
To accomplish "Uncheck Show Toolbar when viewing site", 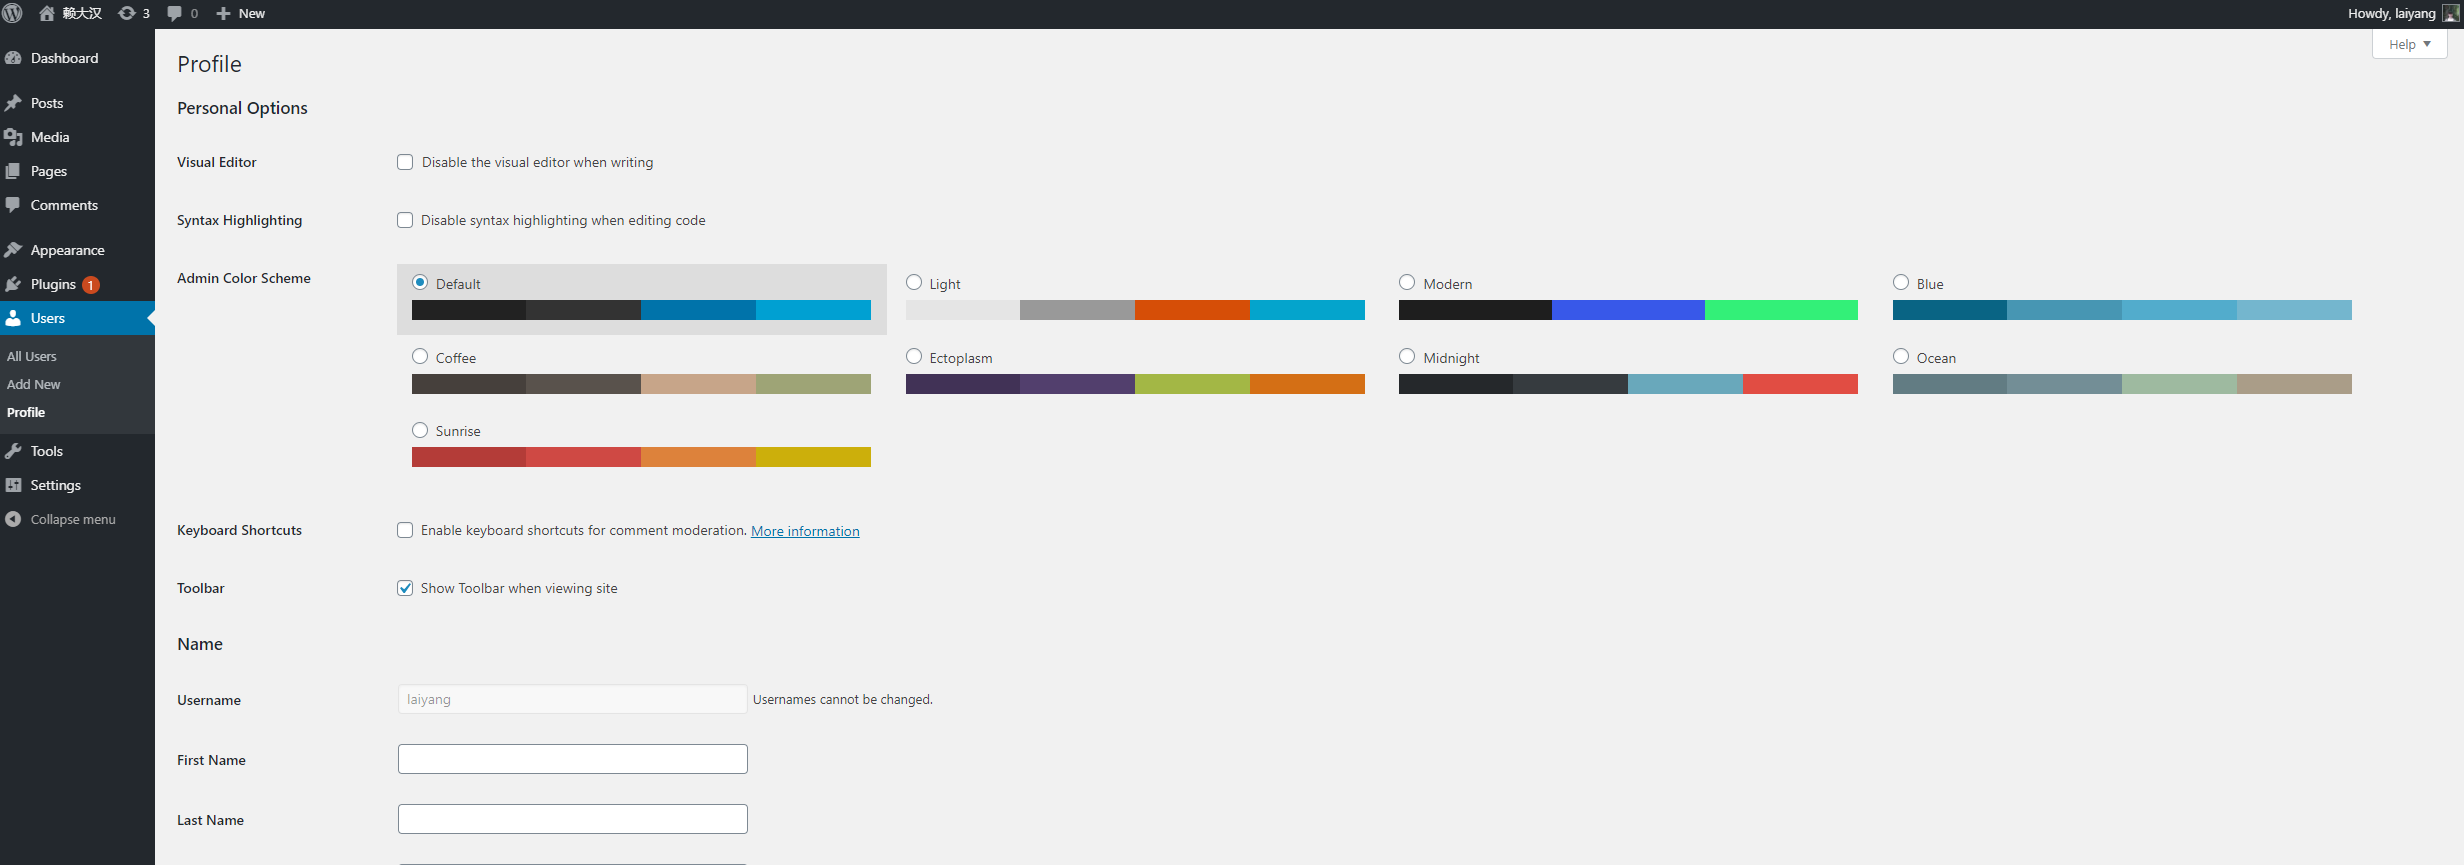I will coord(405,588).
